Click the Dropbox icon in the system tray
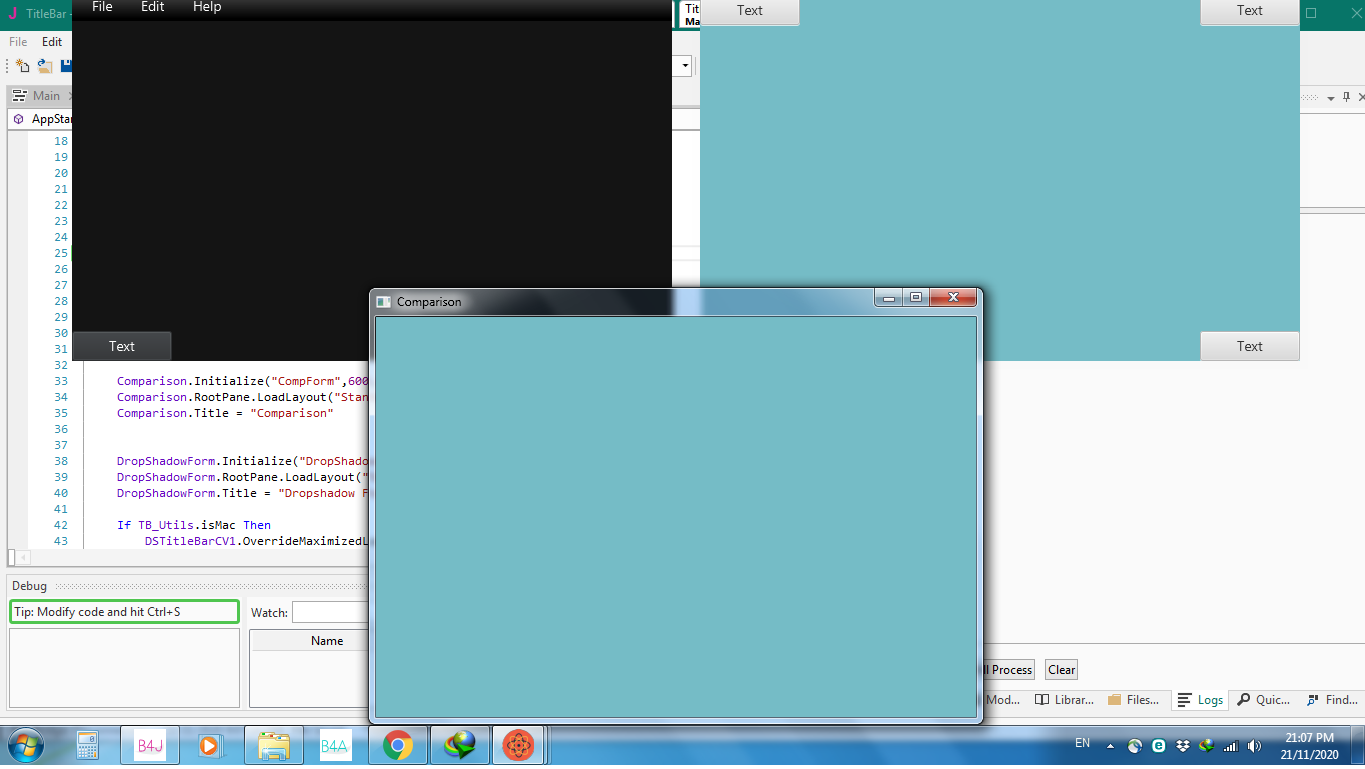The height and width of the screenshot is (769, 1365). coord(1183,746)
